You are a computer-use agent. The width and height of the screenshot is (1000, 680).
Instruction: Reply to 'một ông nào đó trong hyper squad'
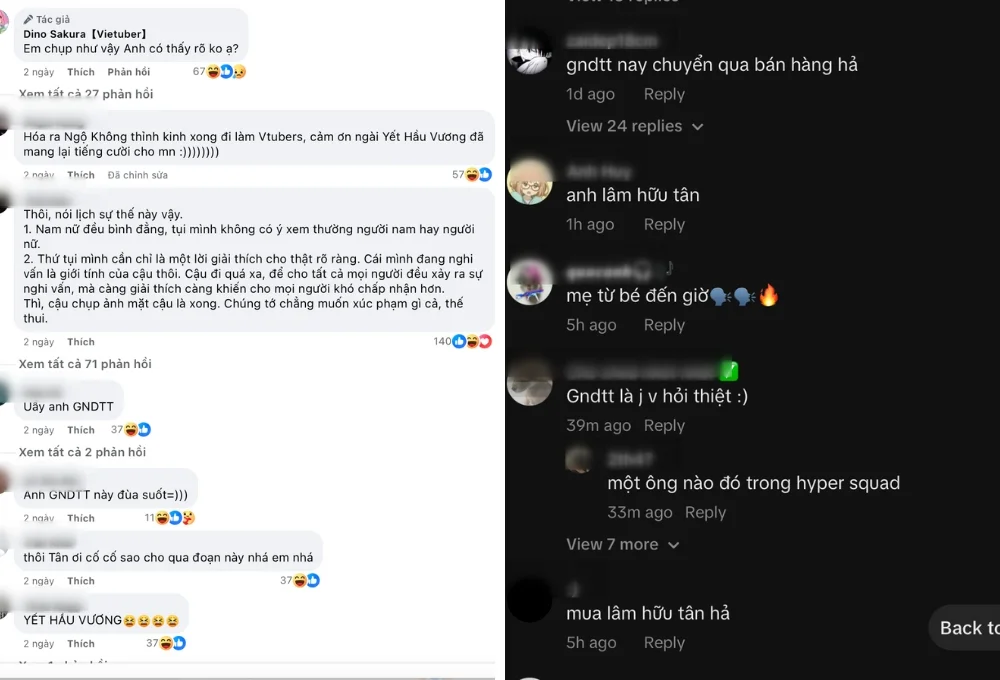click(x=705, y=513)
